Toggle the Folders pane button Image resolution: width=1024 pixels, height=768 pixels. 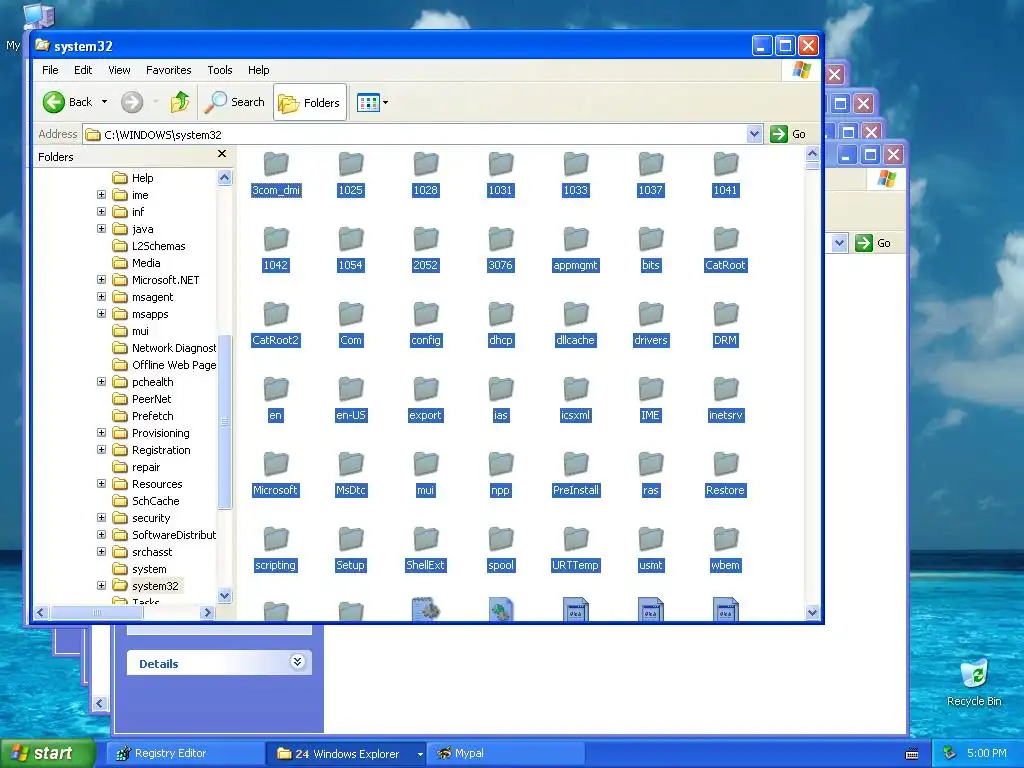310,103
